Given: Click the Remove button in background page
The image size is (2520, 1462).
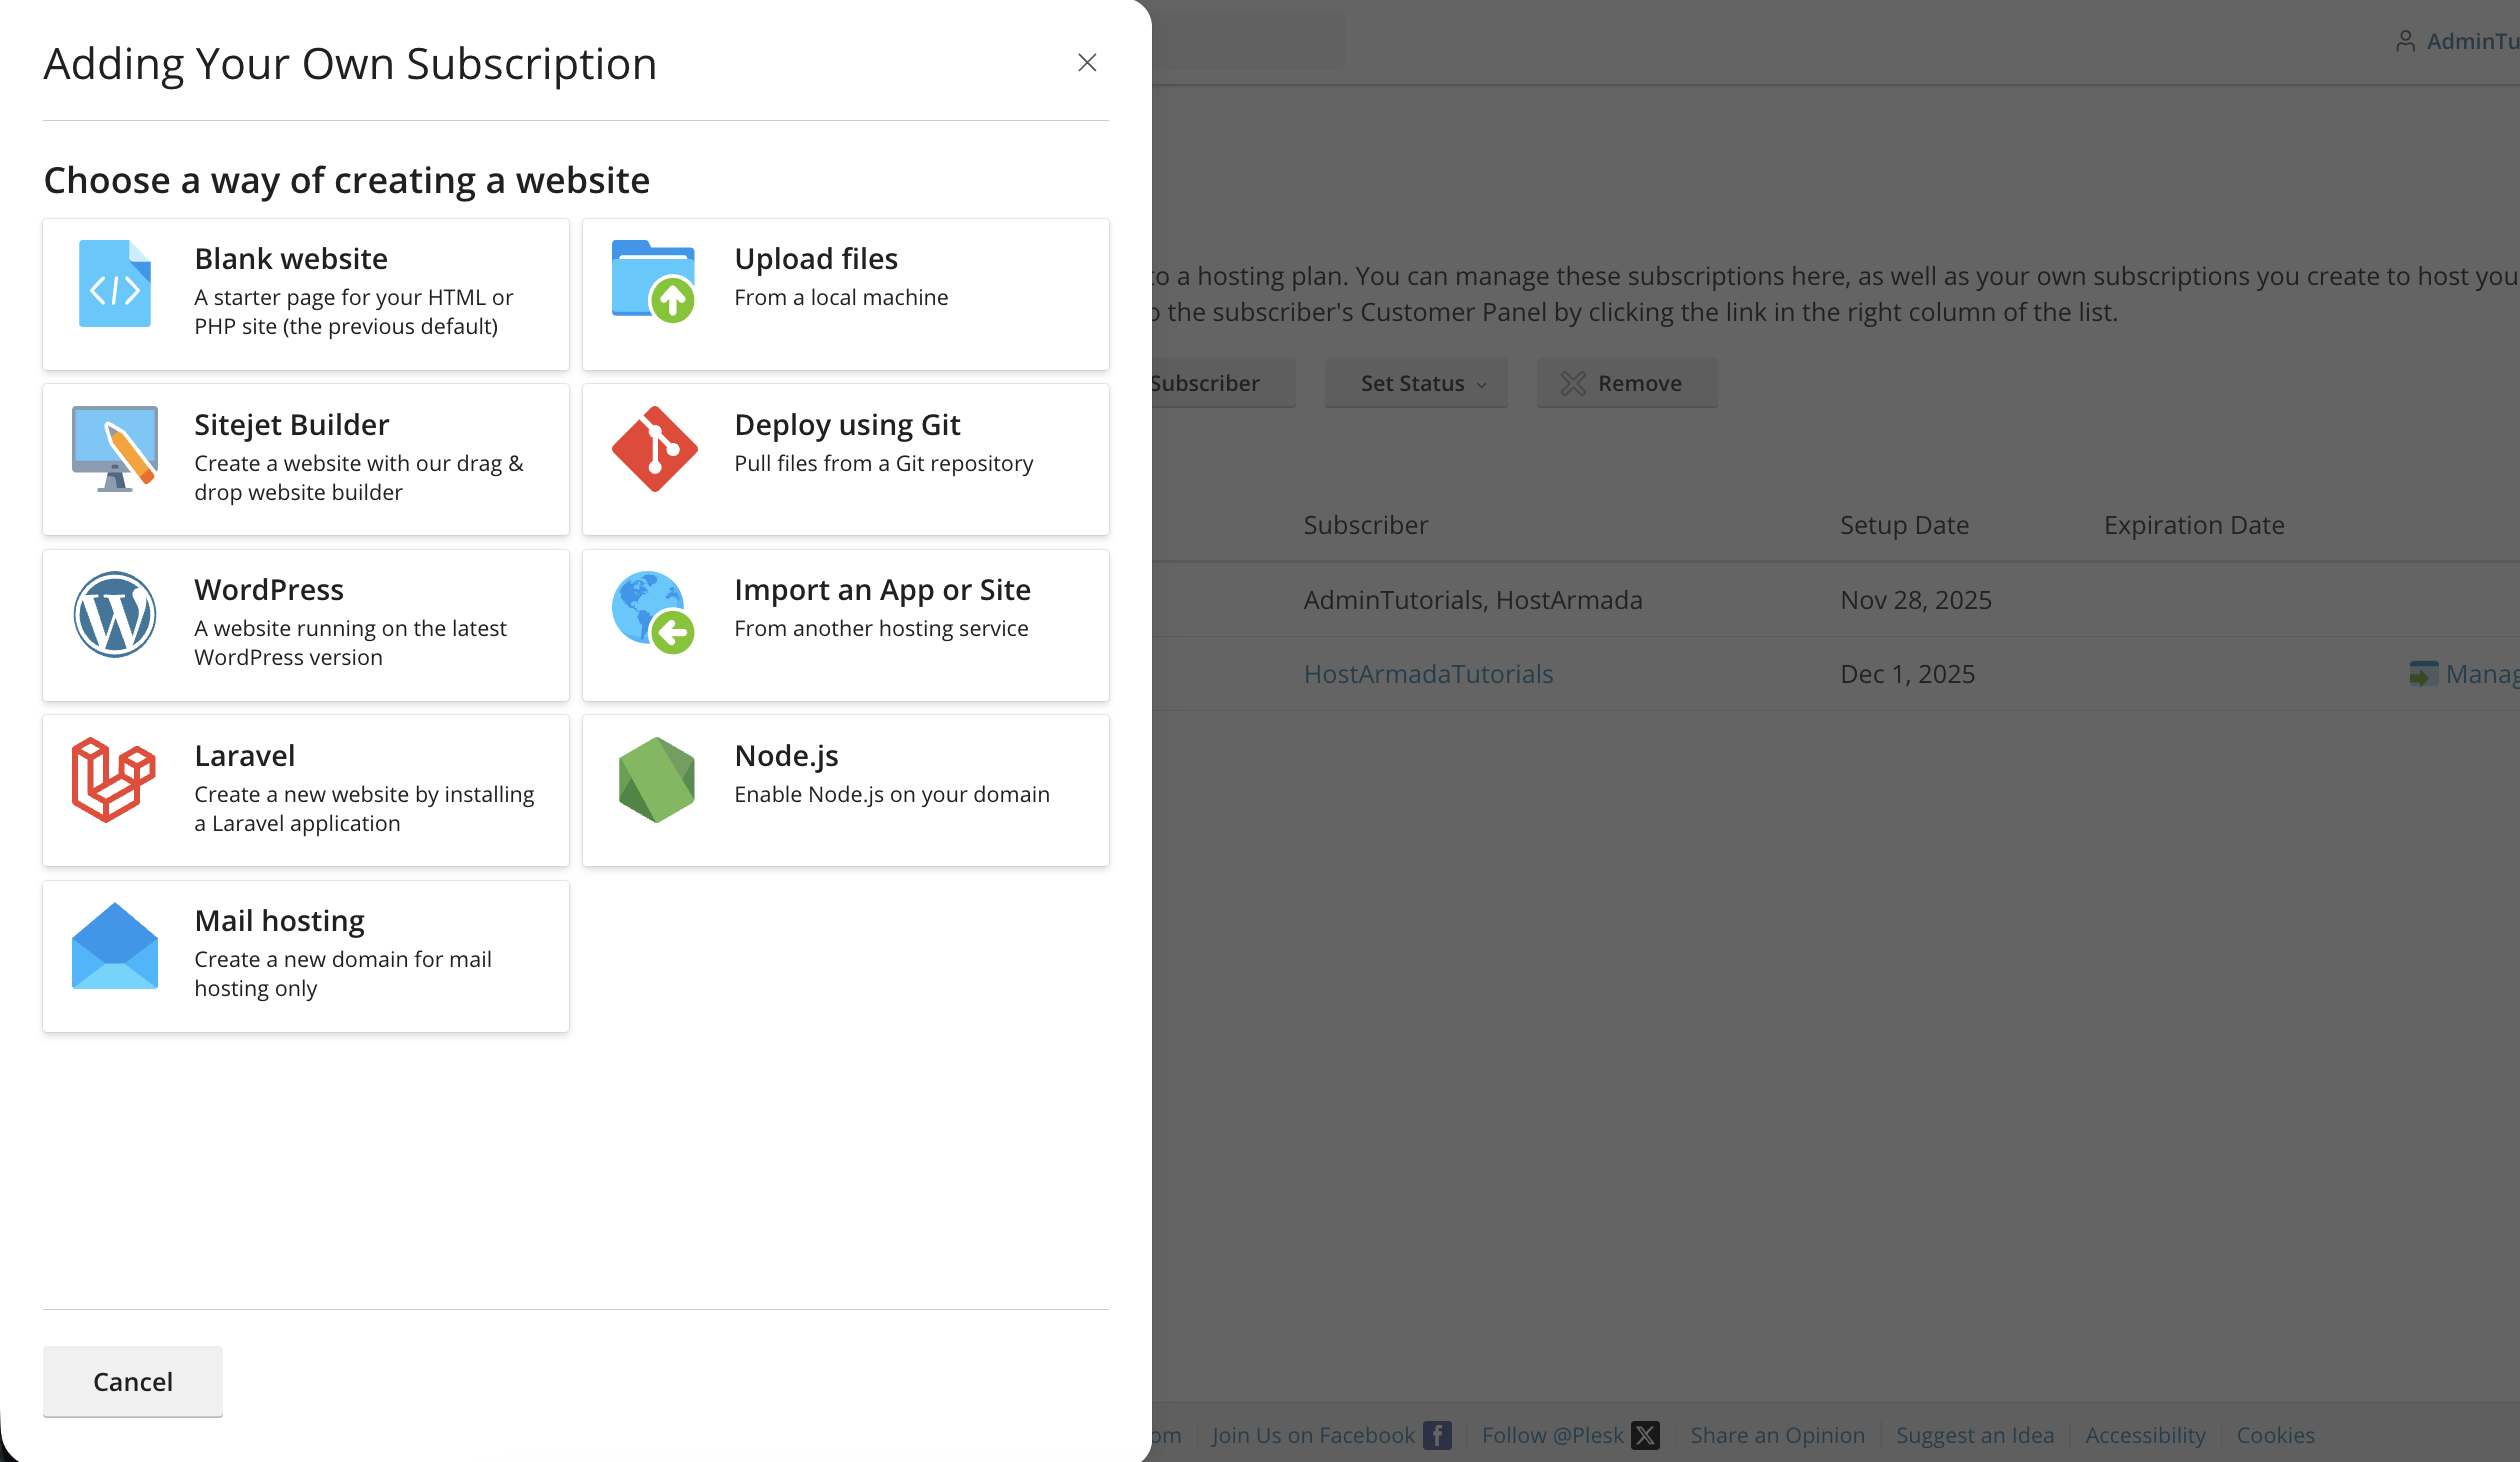Looking at the screenshot, I should coord(1627,383).
